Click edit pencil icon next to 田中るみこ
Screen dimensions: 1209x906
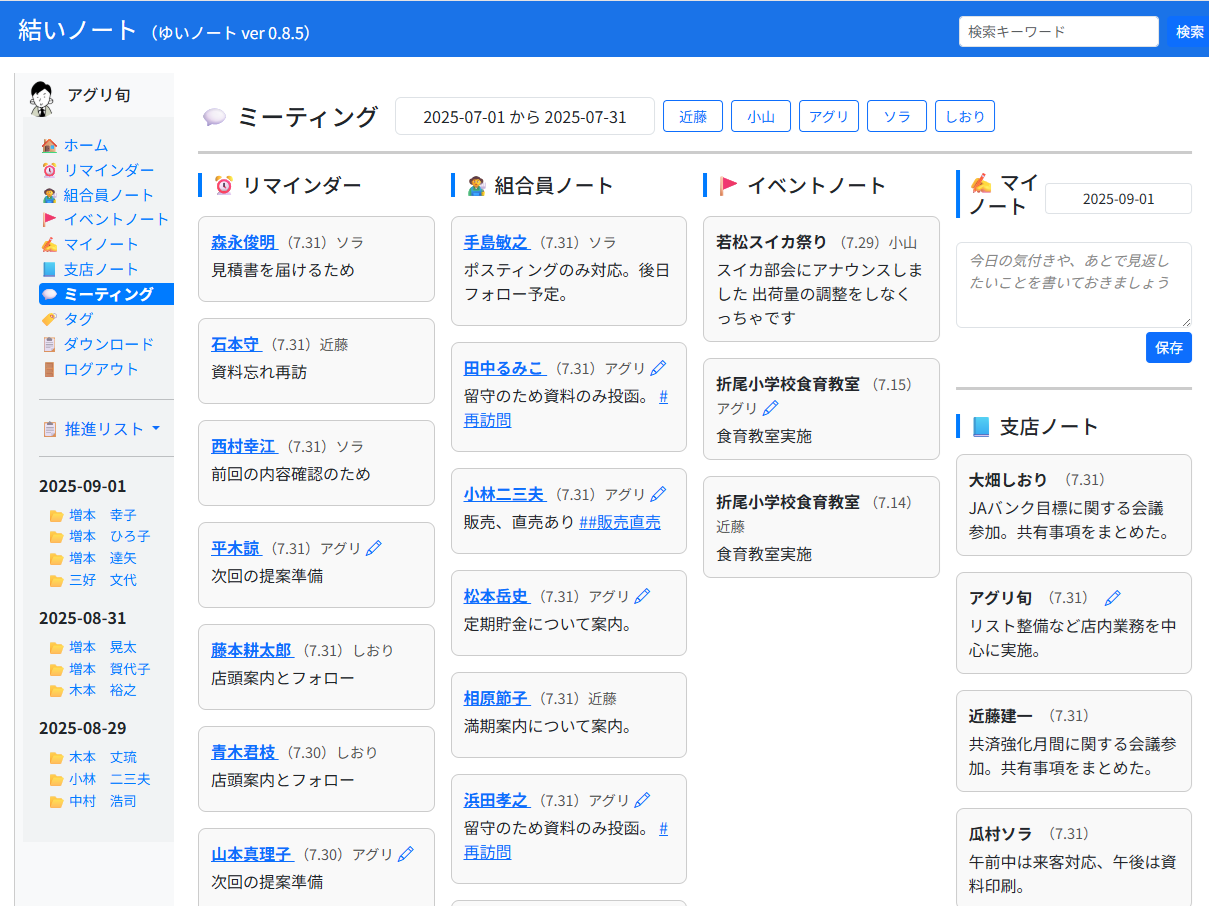coord(658,368)
